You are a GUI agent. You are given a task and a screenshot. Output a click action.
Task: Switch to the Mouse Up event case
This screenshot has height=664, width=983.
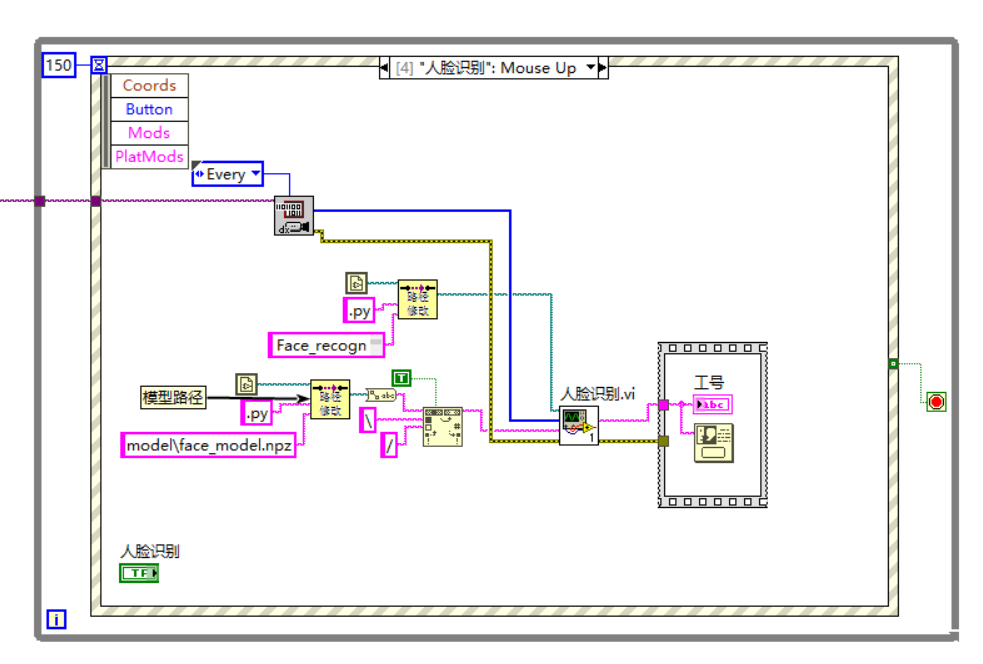492,68
